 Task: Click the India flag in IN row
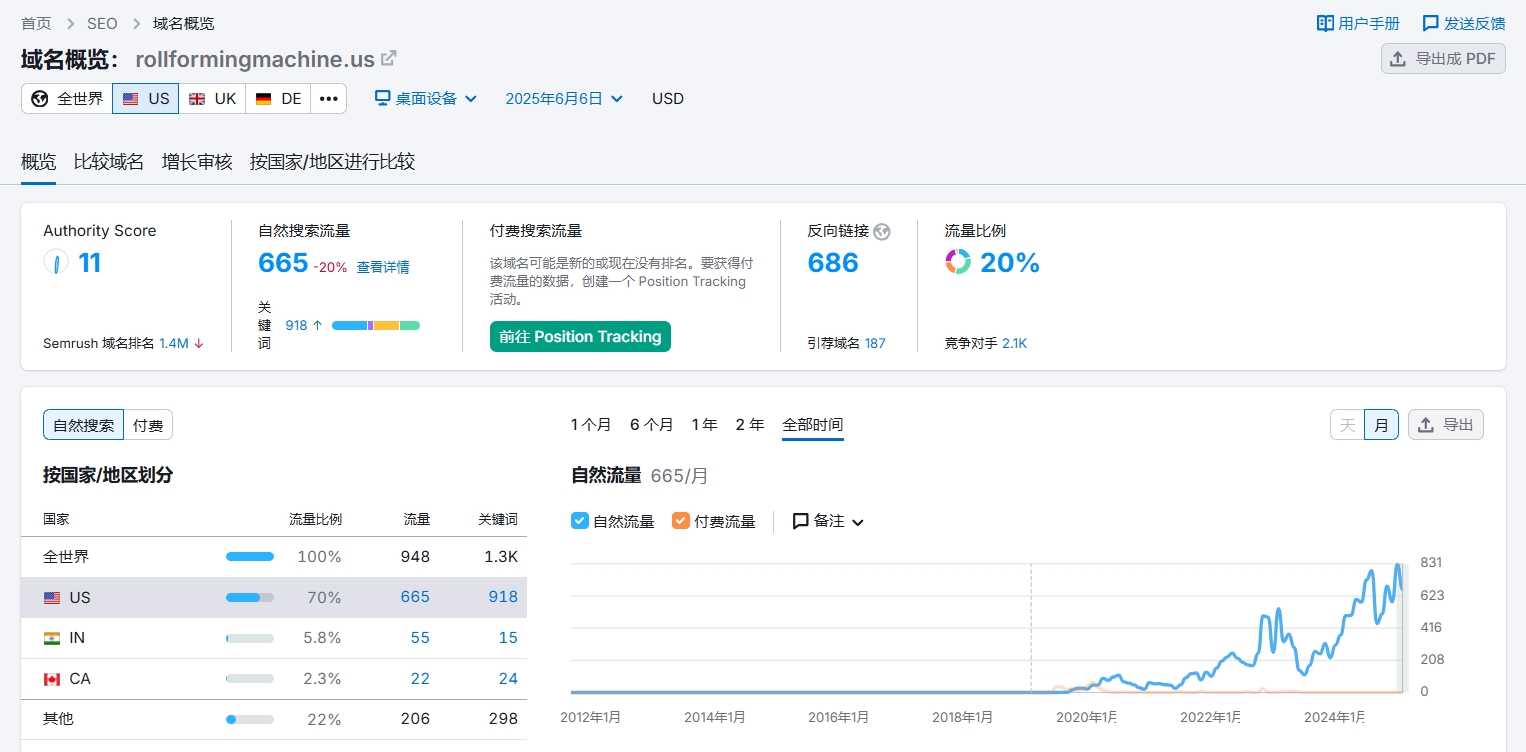pyautogui.click(x=52, y=638)
